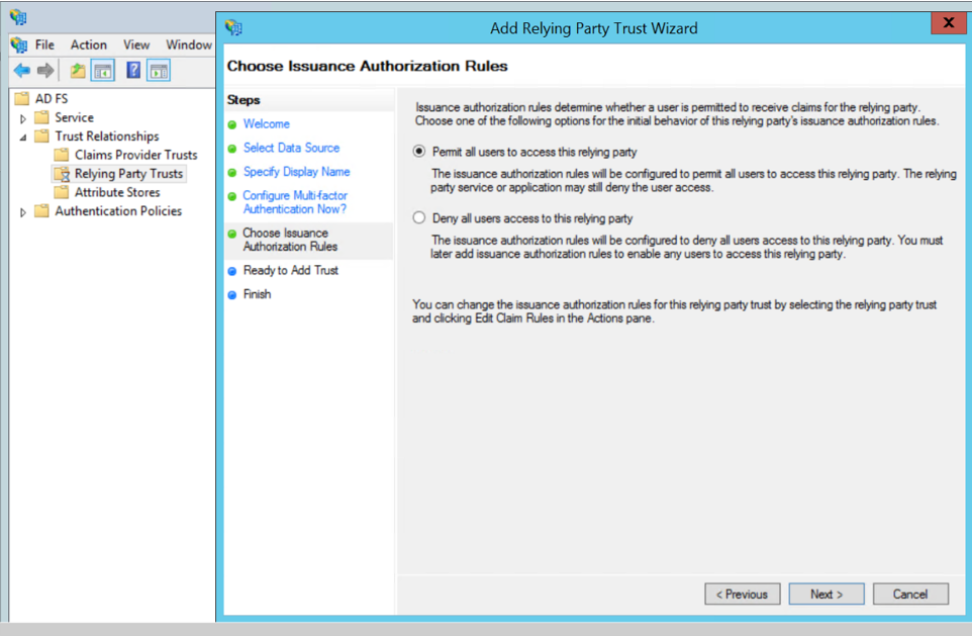Click the Up One Level folder icon
972x636 pixels.
[77, 70]
